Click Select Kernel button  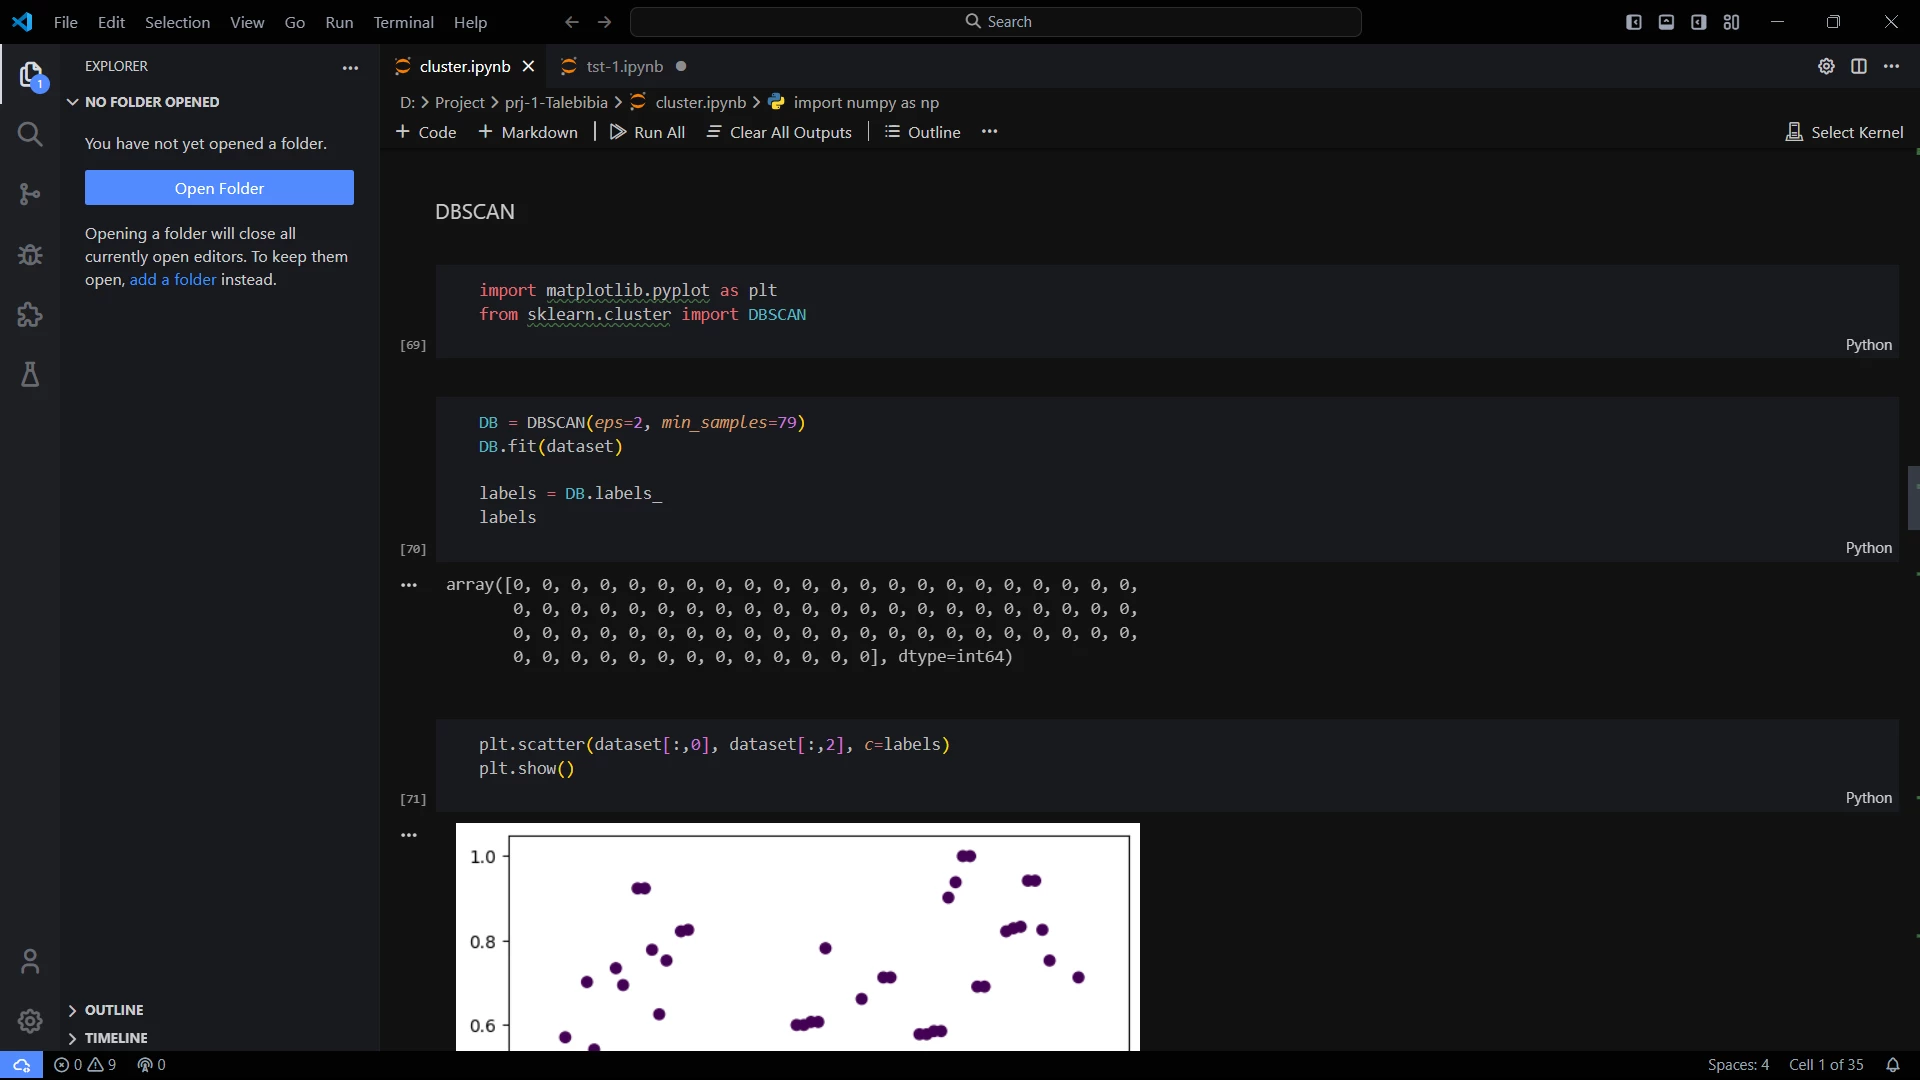(1845, 132)
